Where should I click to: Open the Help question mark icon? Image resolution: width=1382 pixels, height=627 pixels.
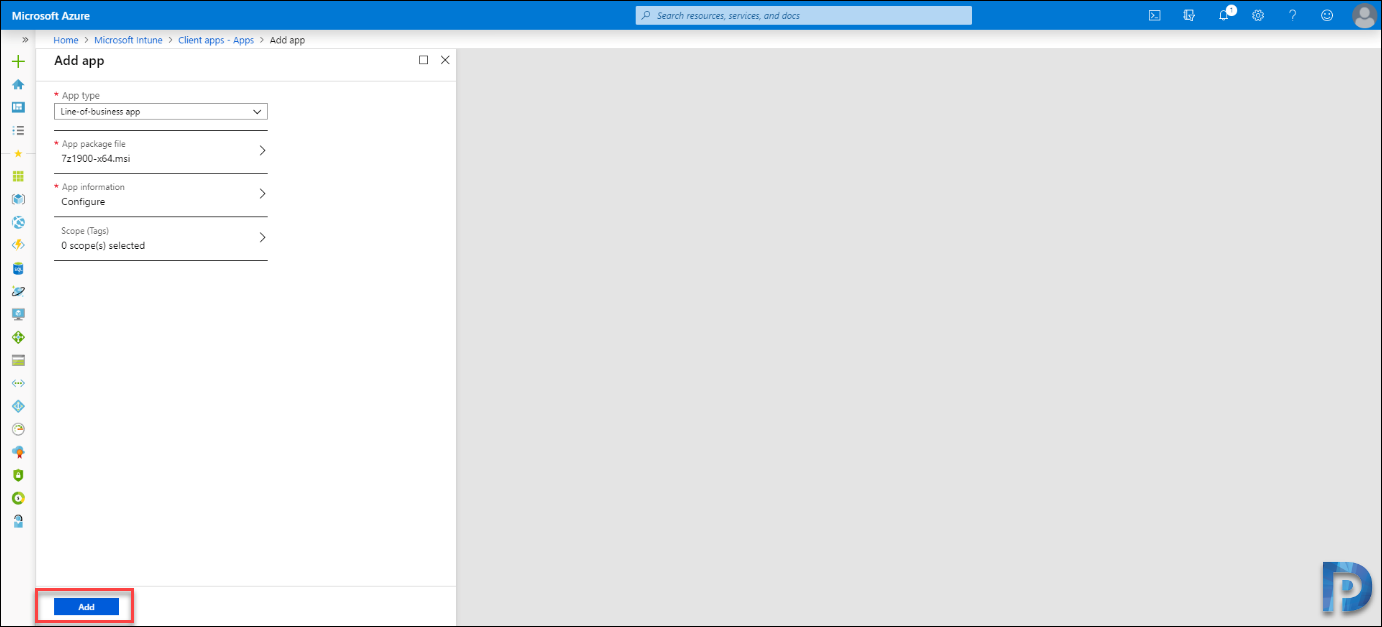click(1293, 15)
